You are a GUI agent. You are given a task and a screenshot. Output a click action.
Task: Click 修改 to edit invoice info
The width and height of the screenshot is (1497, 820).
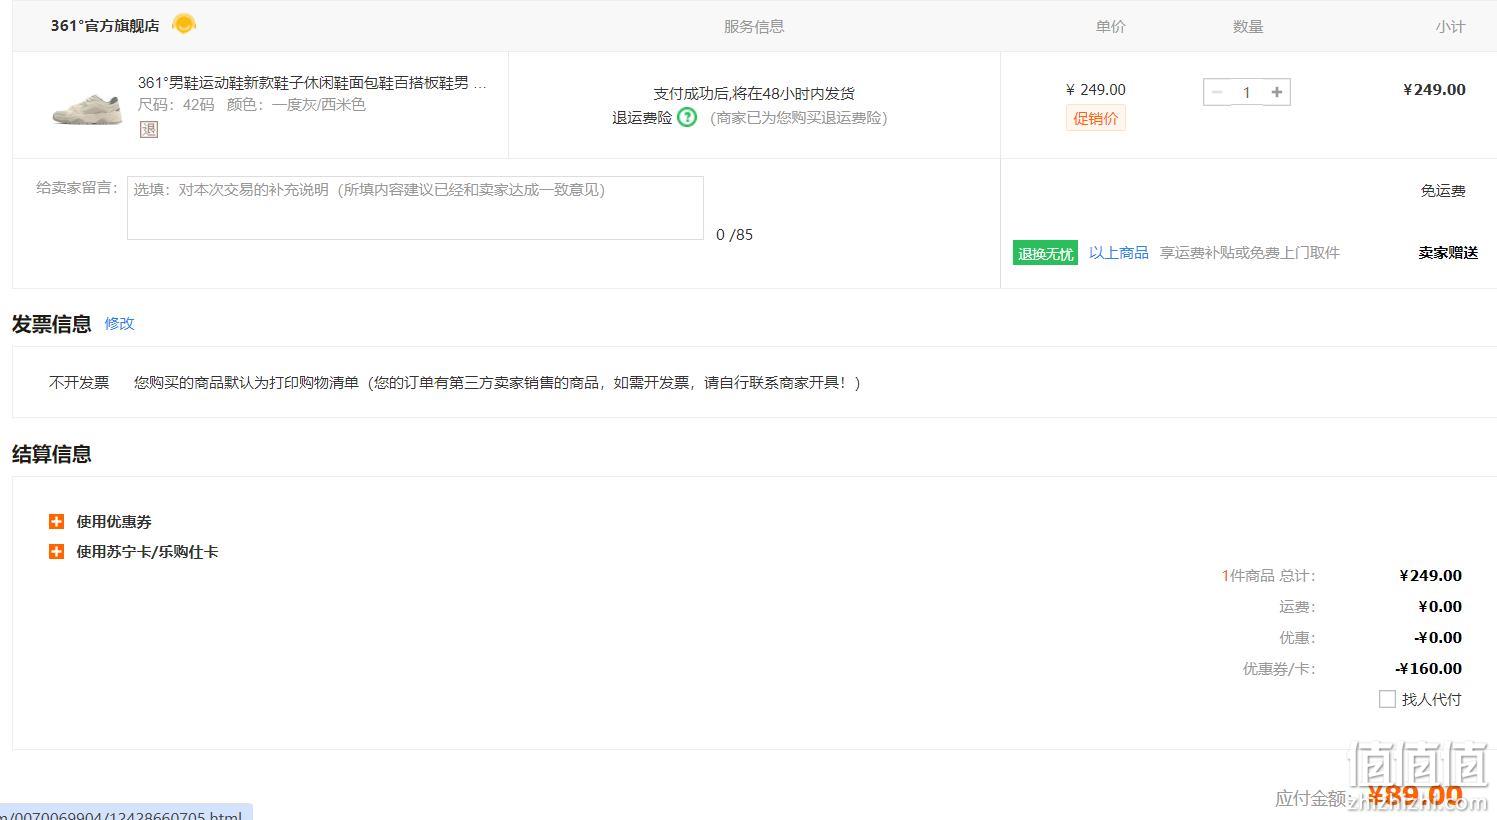[119, 323]
